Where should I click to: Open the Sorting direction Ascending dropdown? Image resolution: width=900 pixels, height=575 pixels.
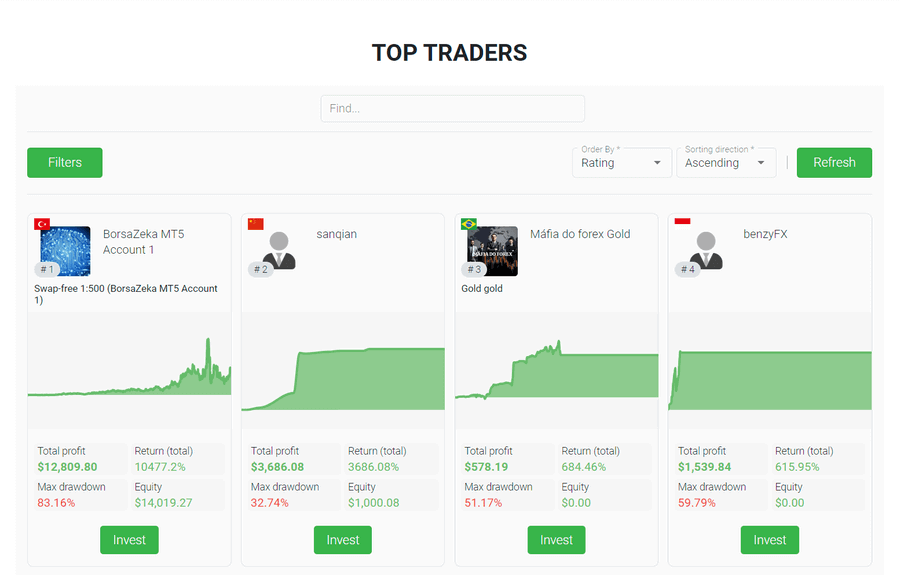[x=726, y=162]
